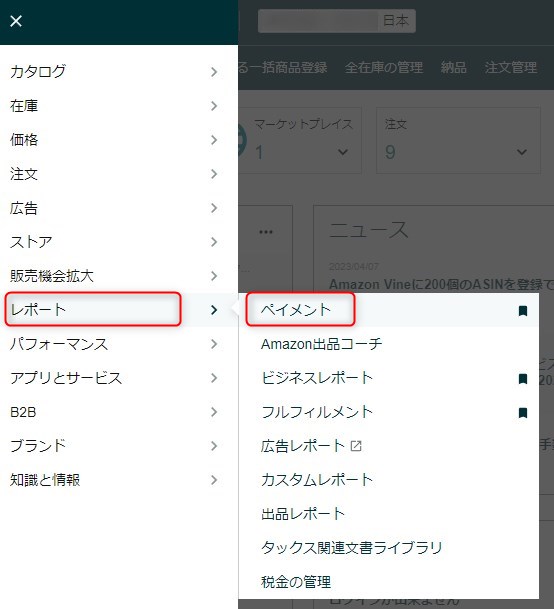Expand the カタログ chevron arrow

(x=214, y=72)
